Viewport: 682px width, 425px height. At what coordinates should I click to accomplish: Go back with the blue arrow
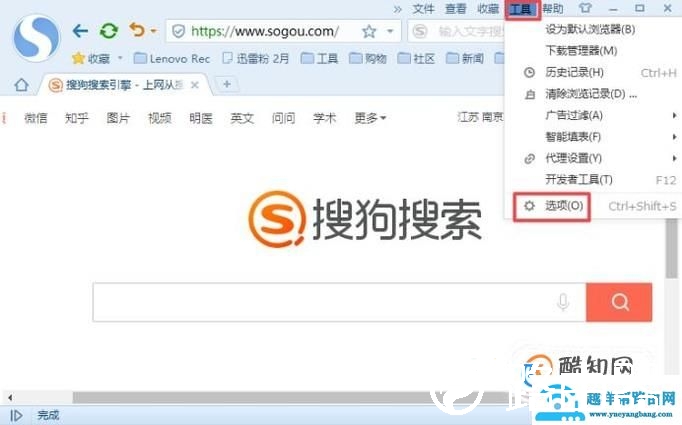click(x=80, y=31)
